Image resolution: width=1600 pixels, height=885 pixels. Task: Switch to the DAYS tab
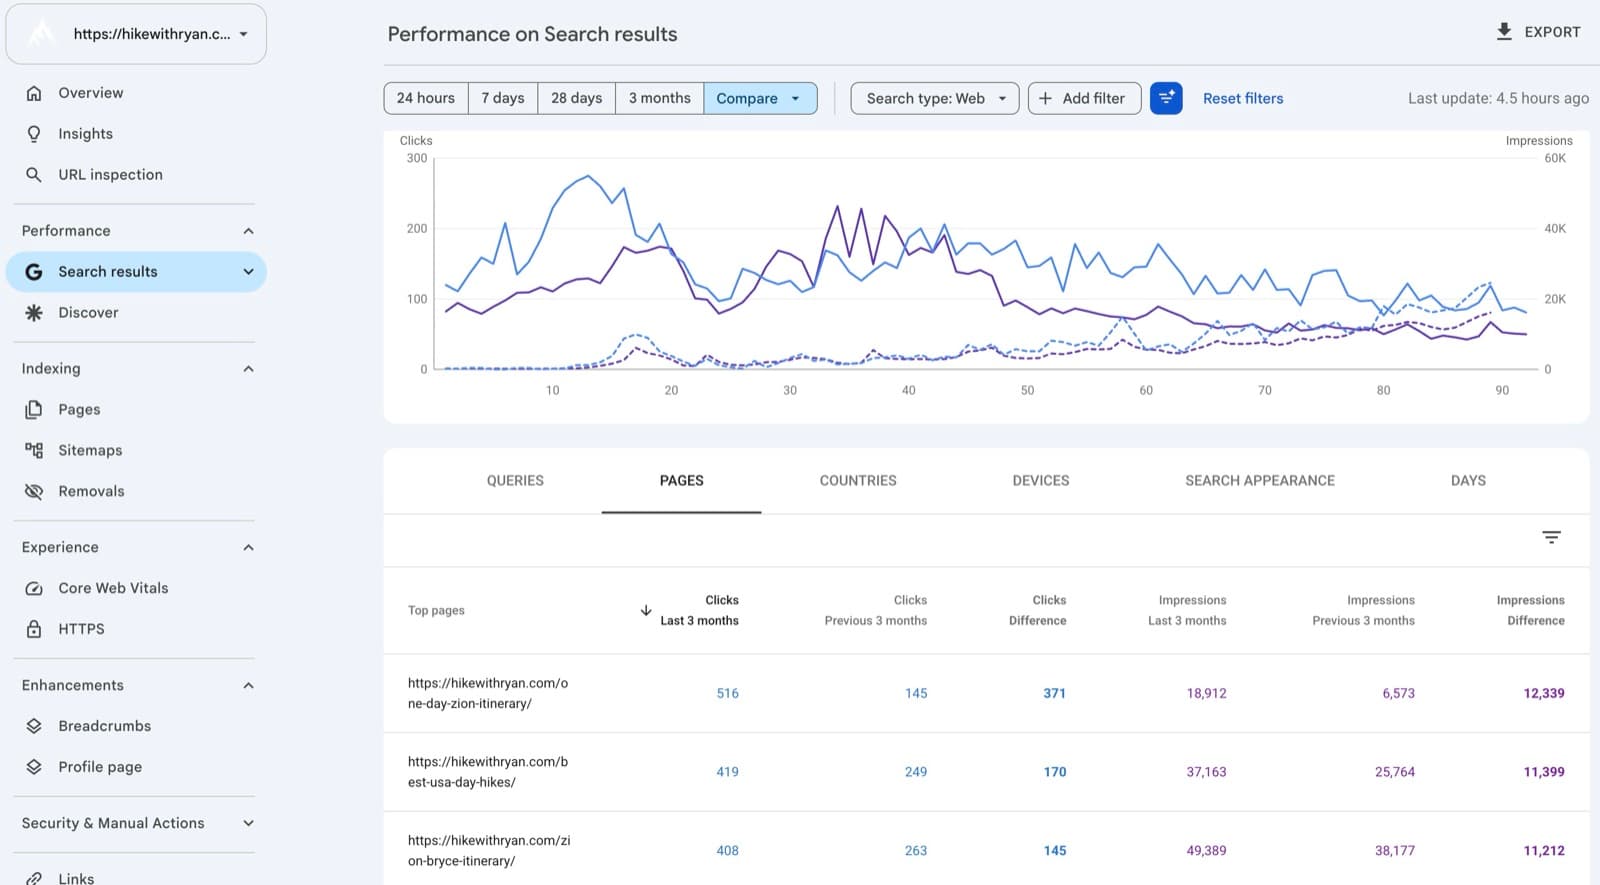point(1468,481)
